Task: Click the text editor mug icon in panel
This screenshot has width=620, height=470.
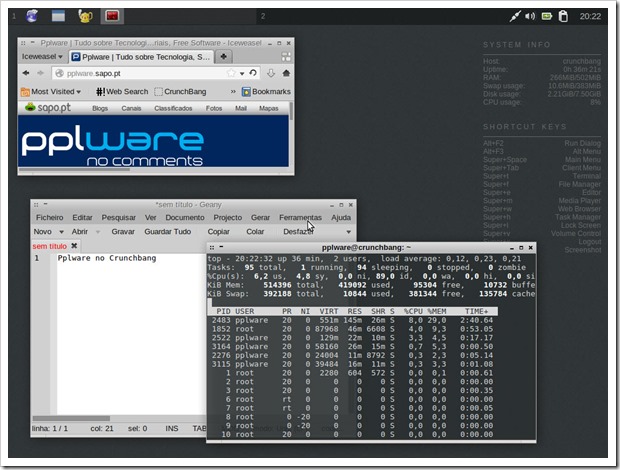Action: pos(85,16)
